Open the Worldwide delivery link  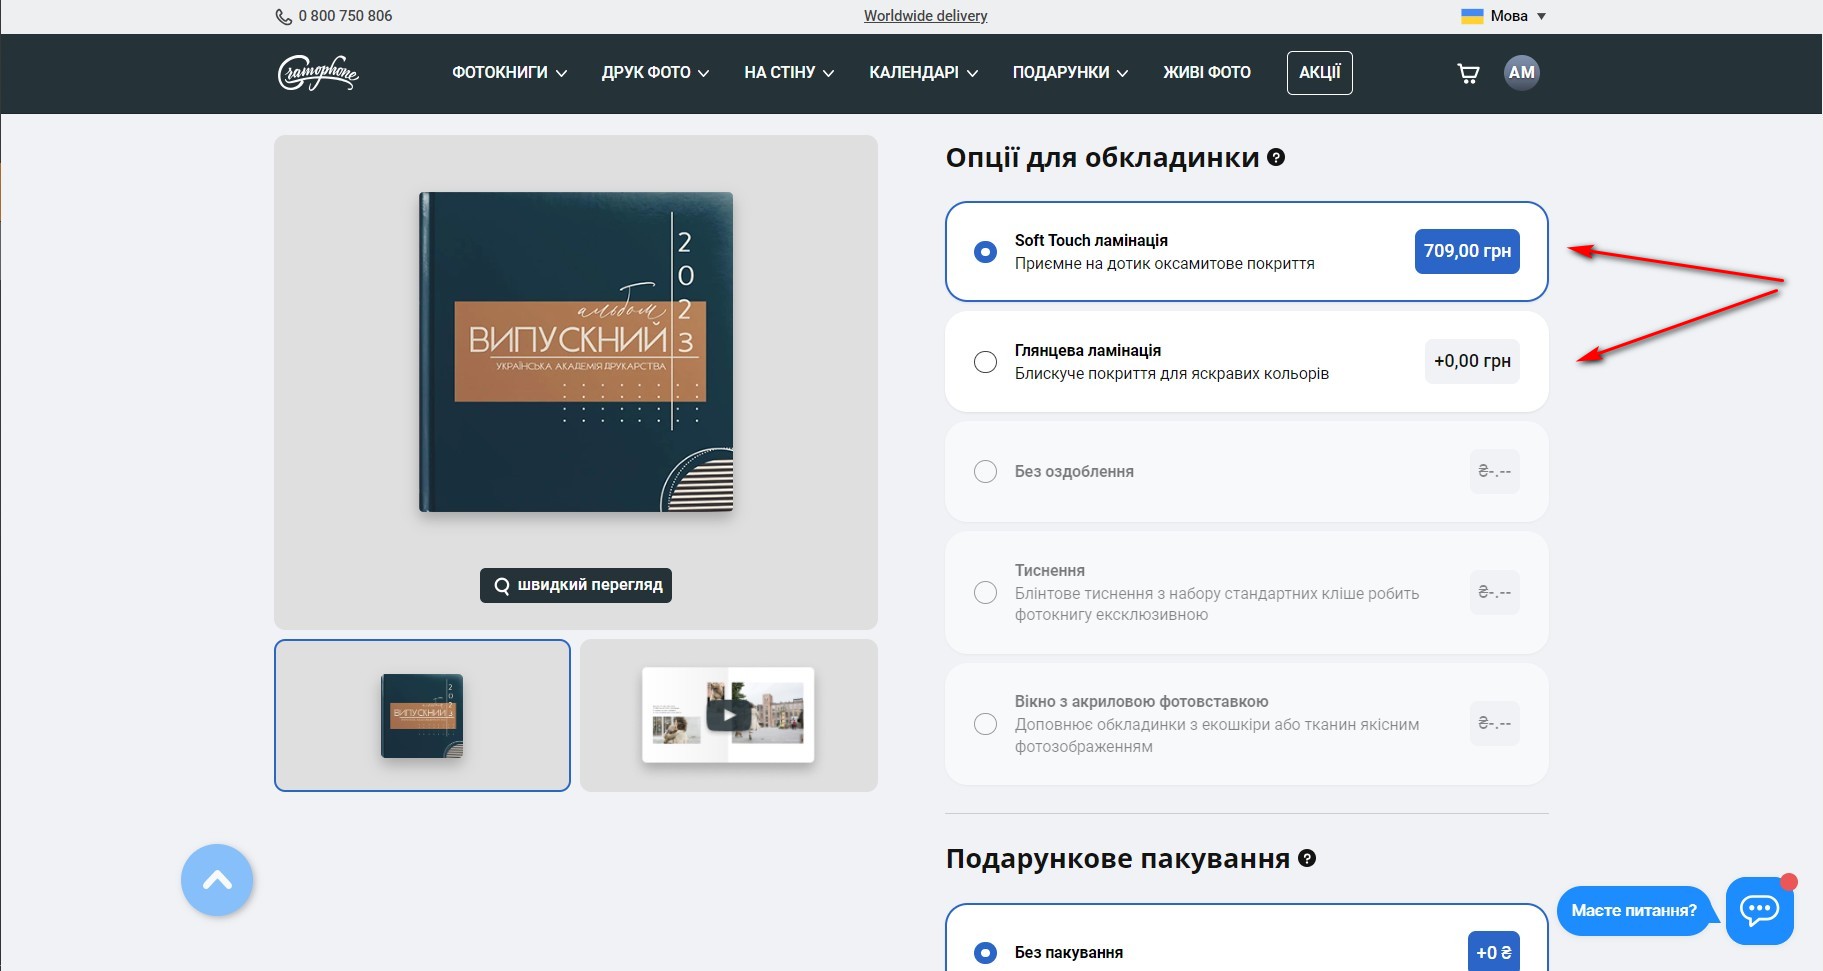[925, 16]
